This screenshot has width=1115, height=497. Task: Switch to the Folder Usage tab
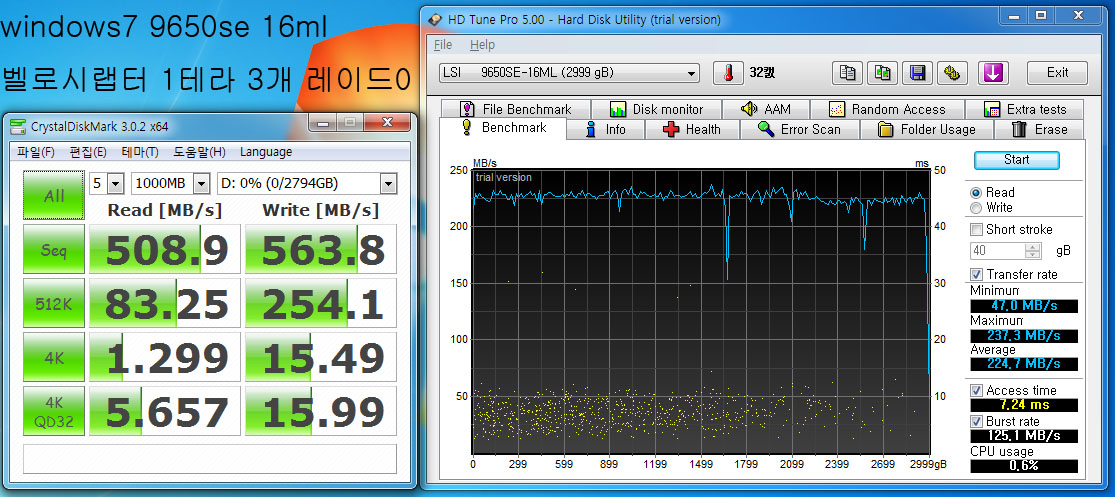point(926,129)
